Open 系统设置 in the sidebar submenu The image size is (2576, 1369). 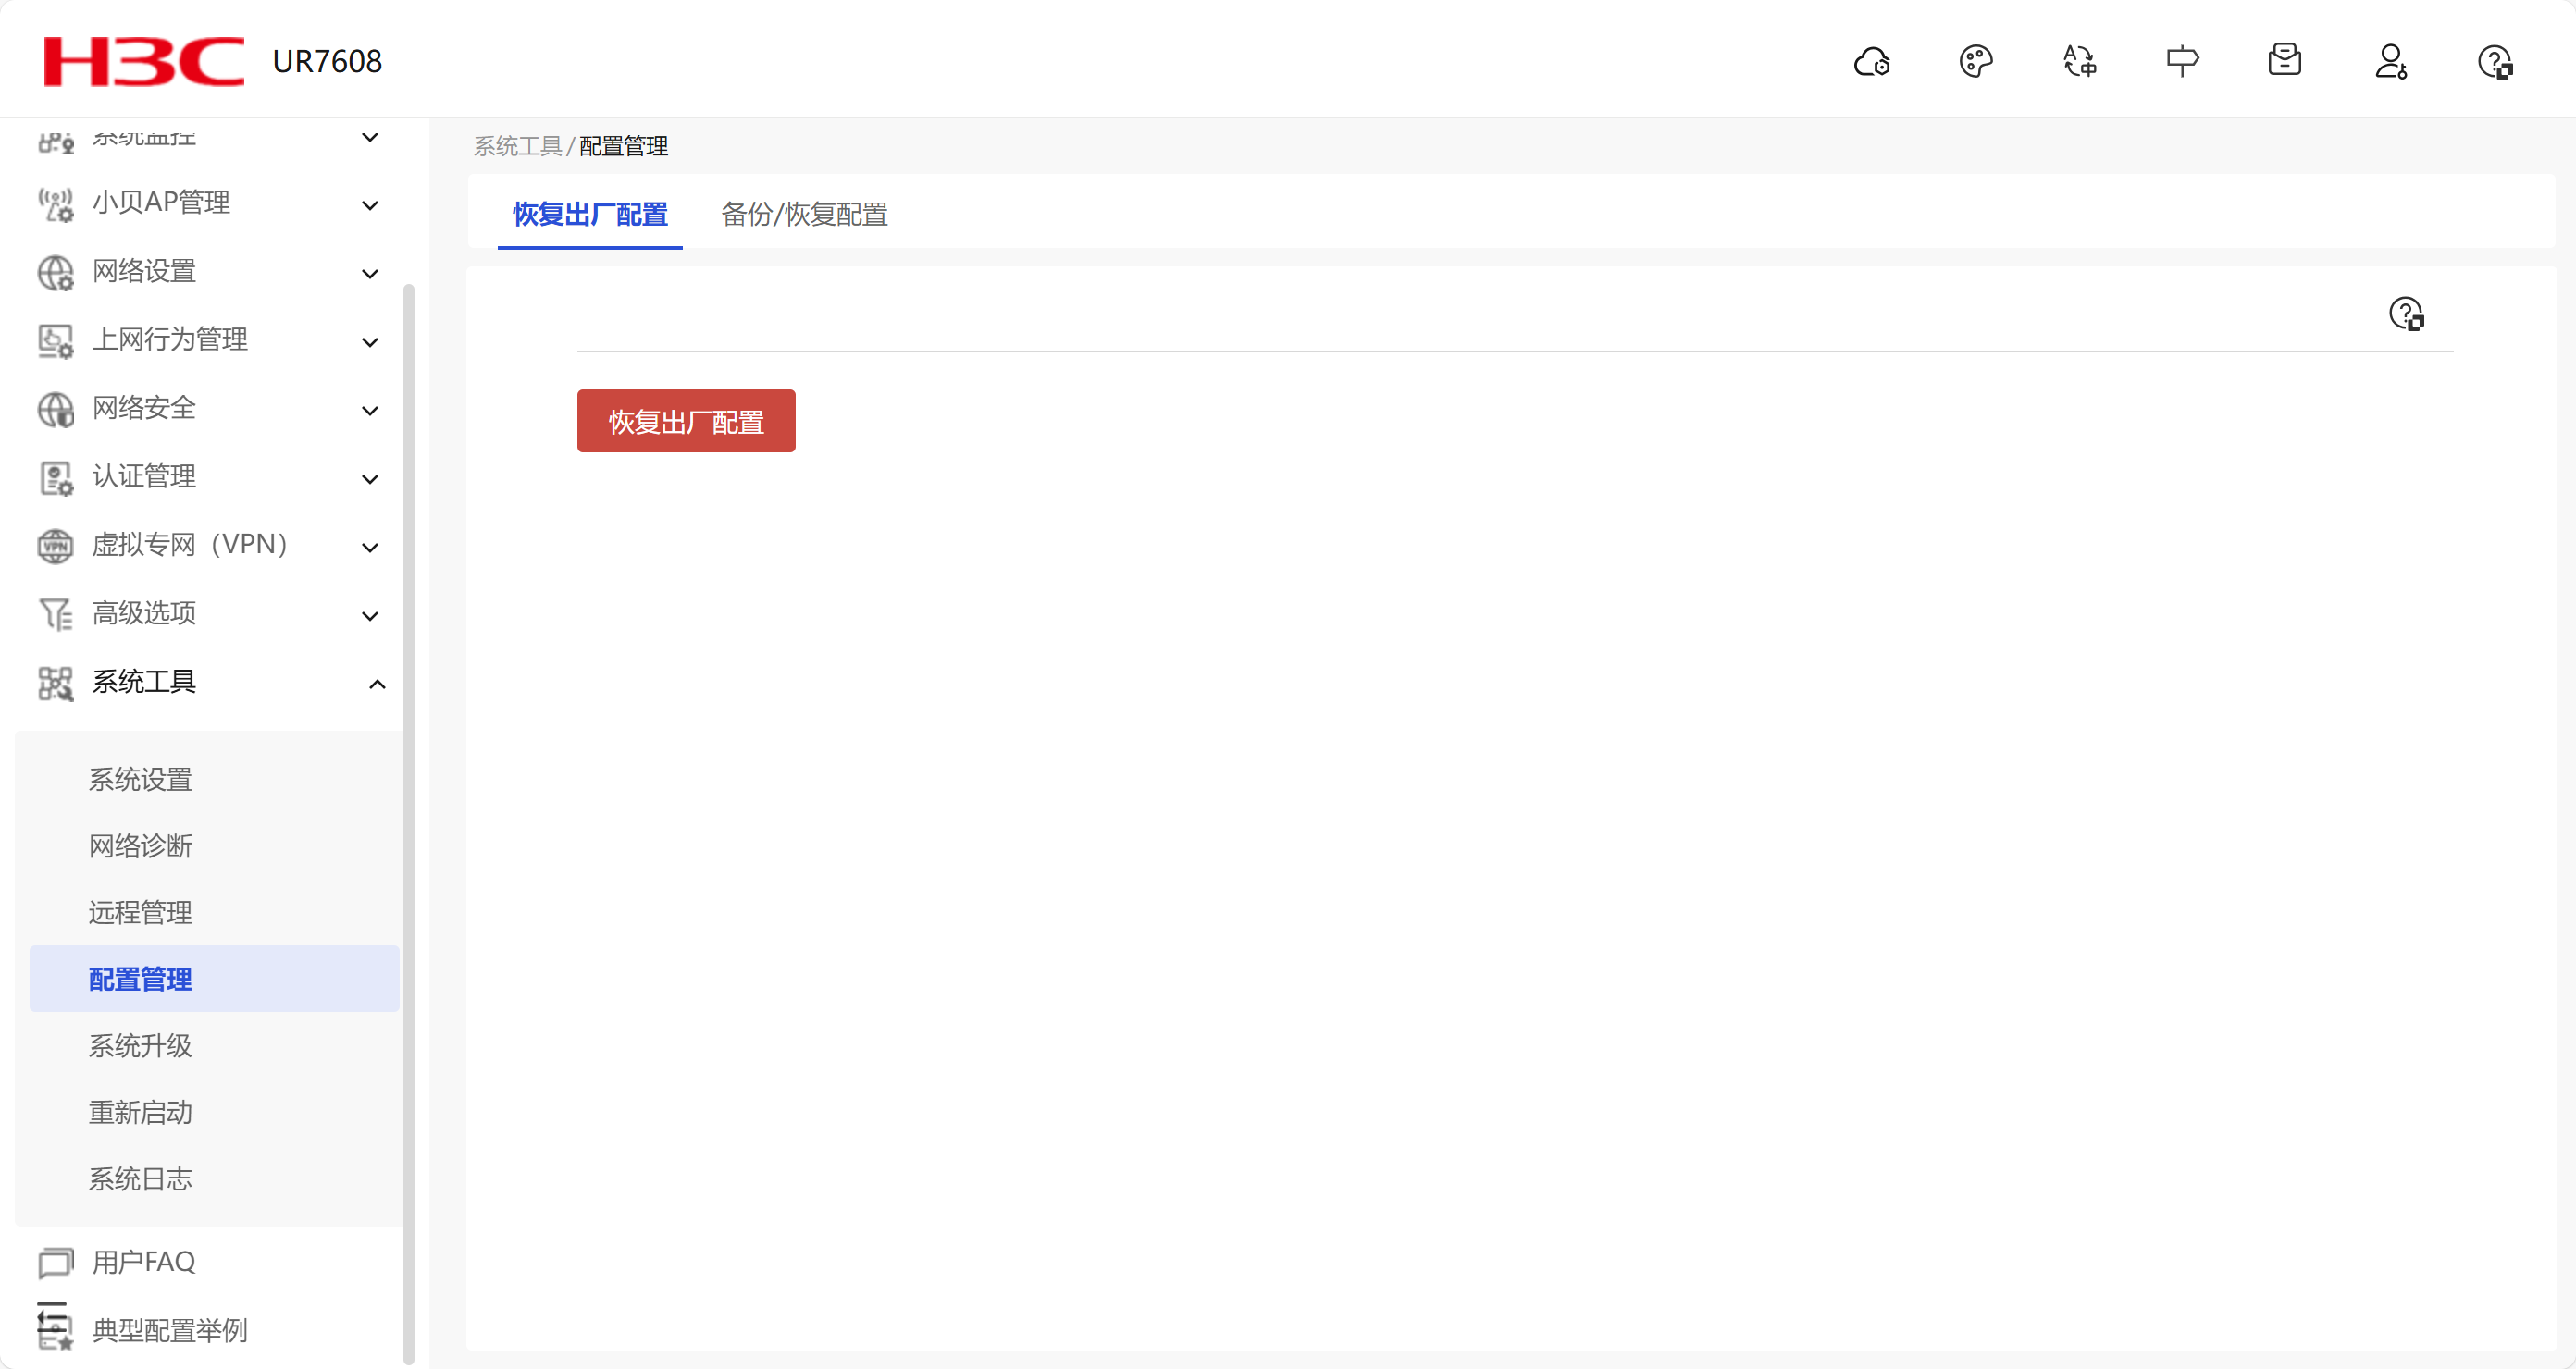tap(140, 779)
